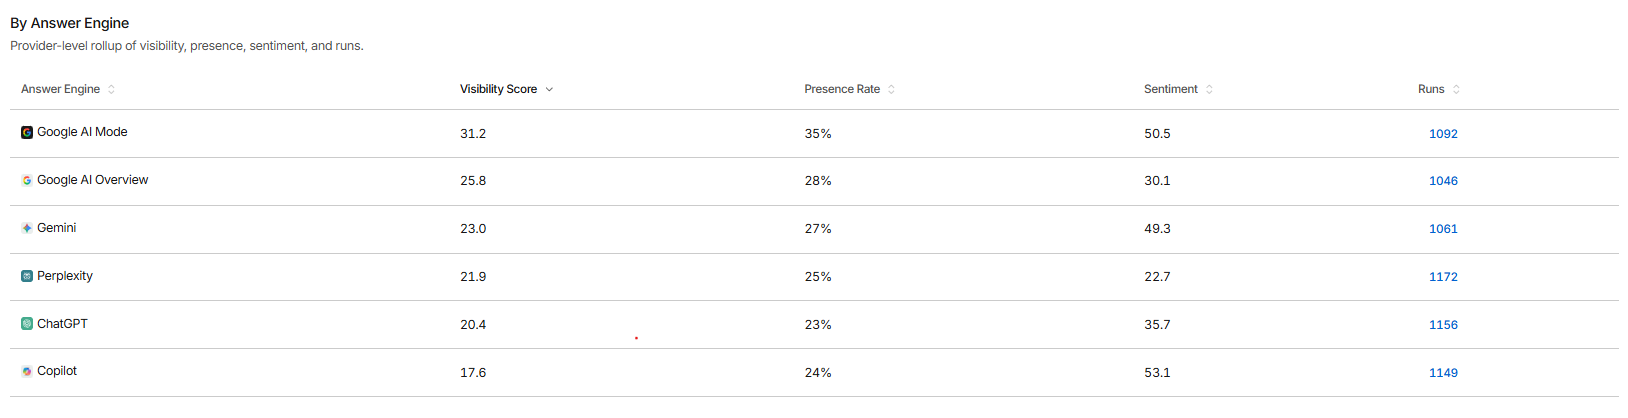Image resolution: width=1628 pixels, height=418 pixels.
Task: Toggle Visibility Score sort chevron
Action: (549, 89)
